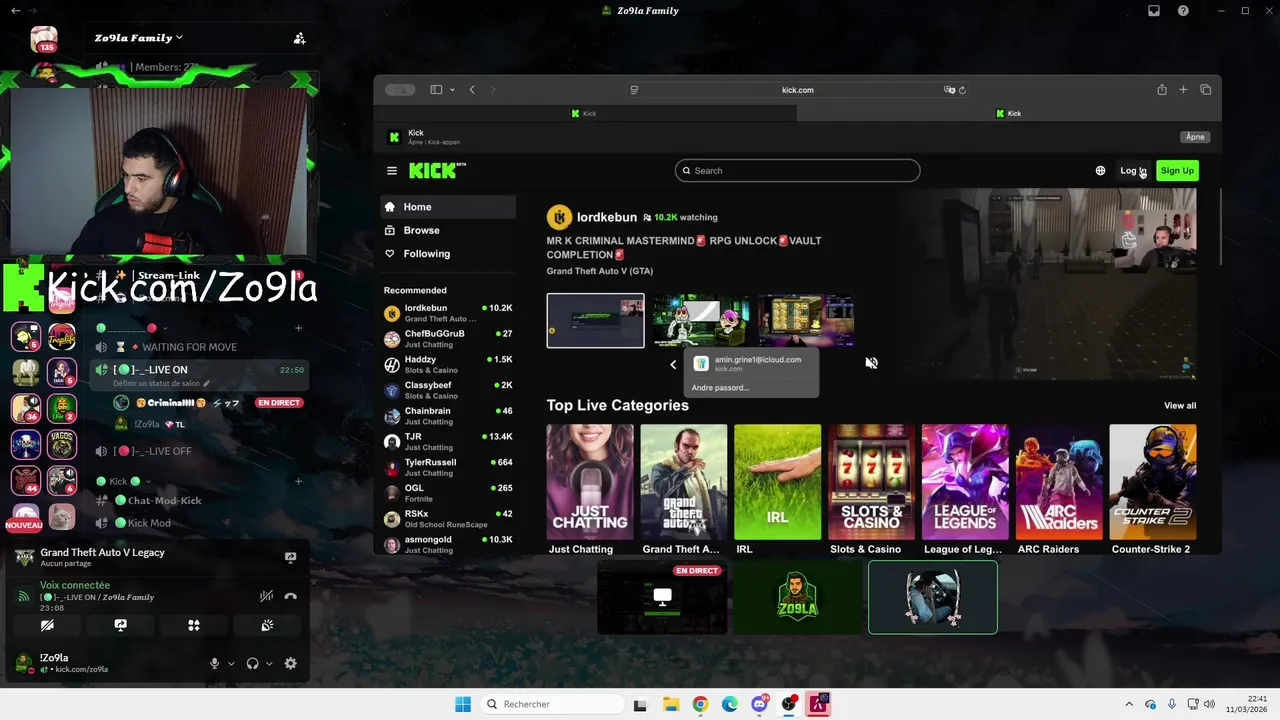Viewport: 1280px width, 720px height.
Task: Click the Safari share icon
Action: [1162, 90]
